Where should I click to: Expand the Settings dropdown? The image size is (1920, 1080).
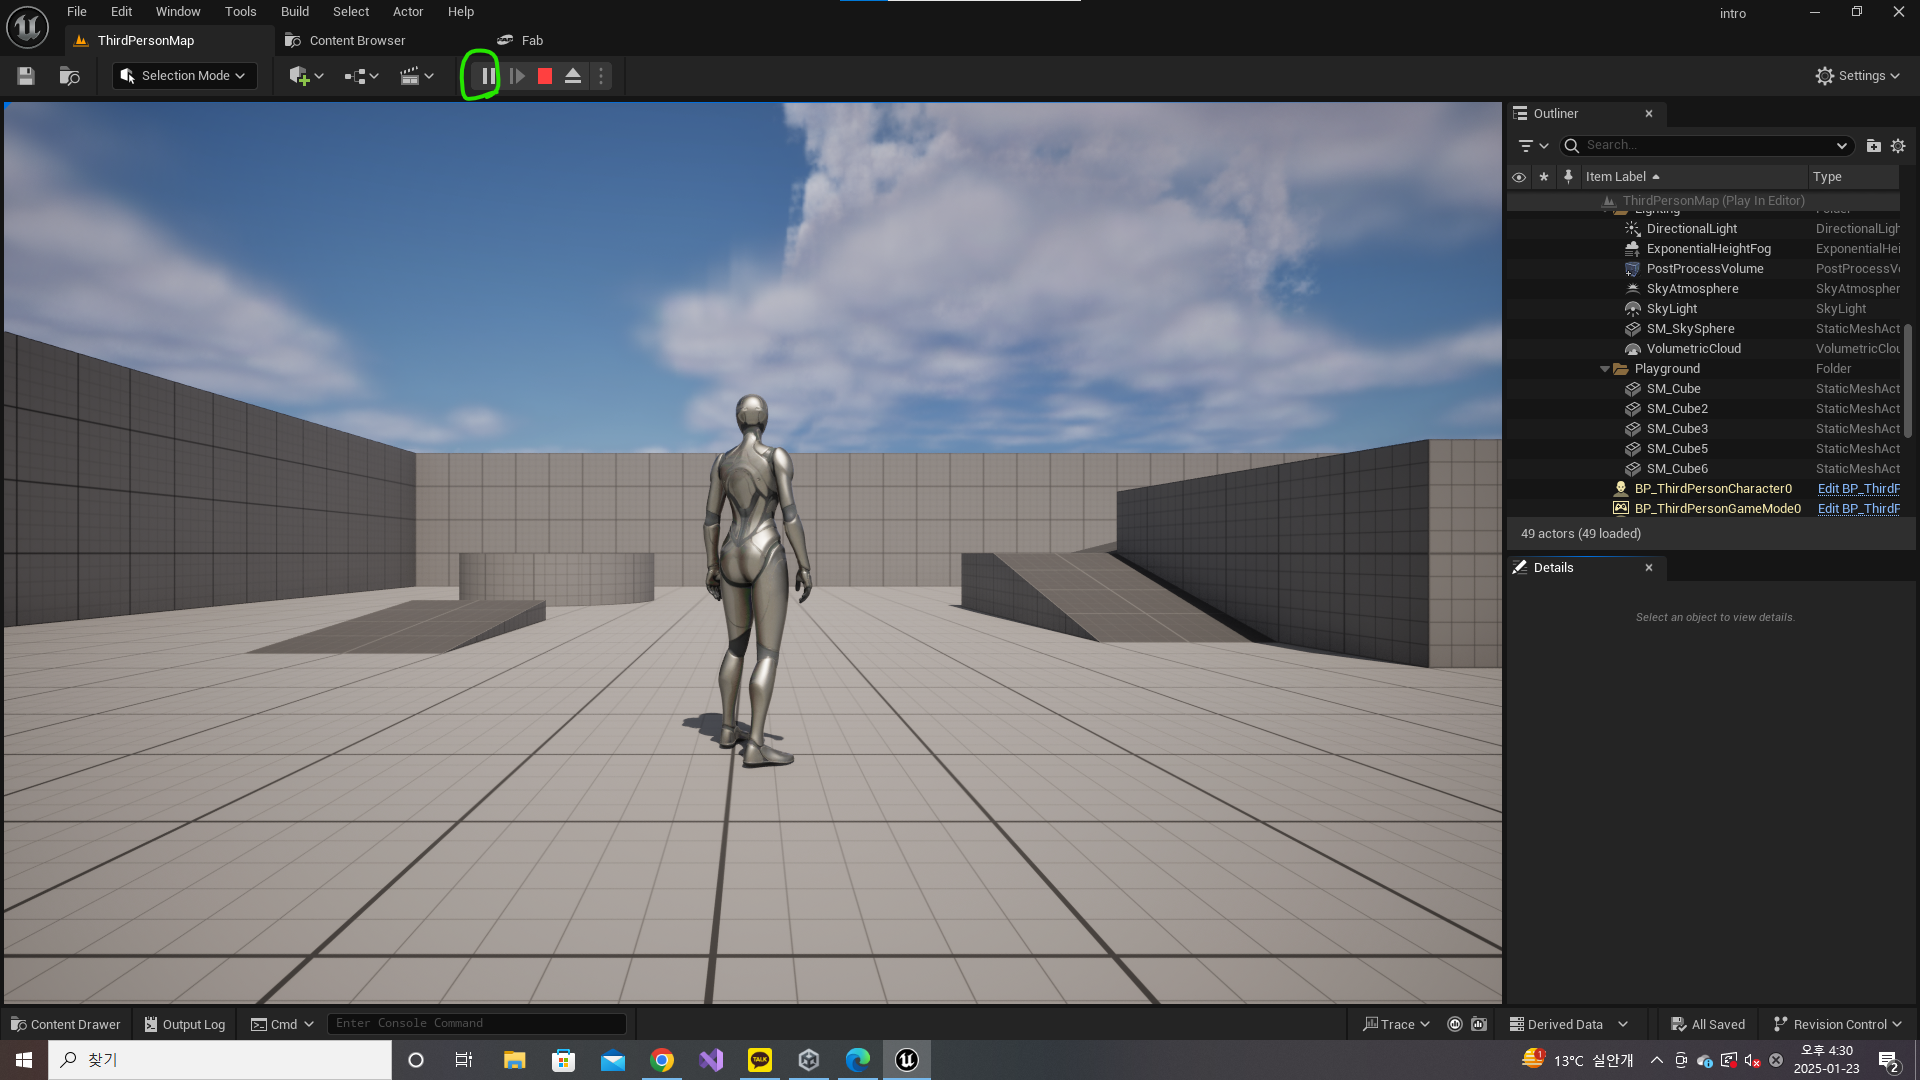tap(1858, 76)
